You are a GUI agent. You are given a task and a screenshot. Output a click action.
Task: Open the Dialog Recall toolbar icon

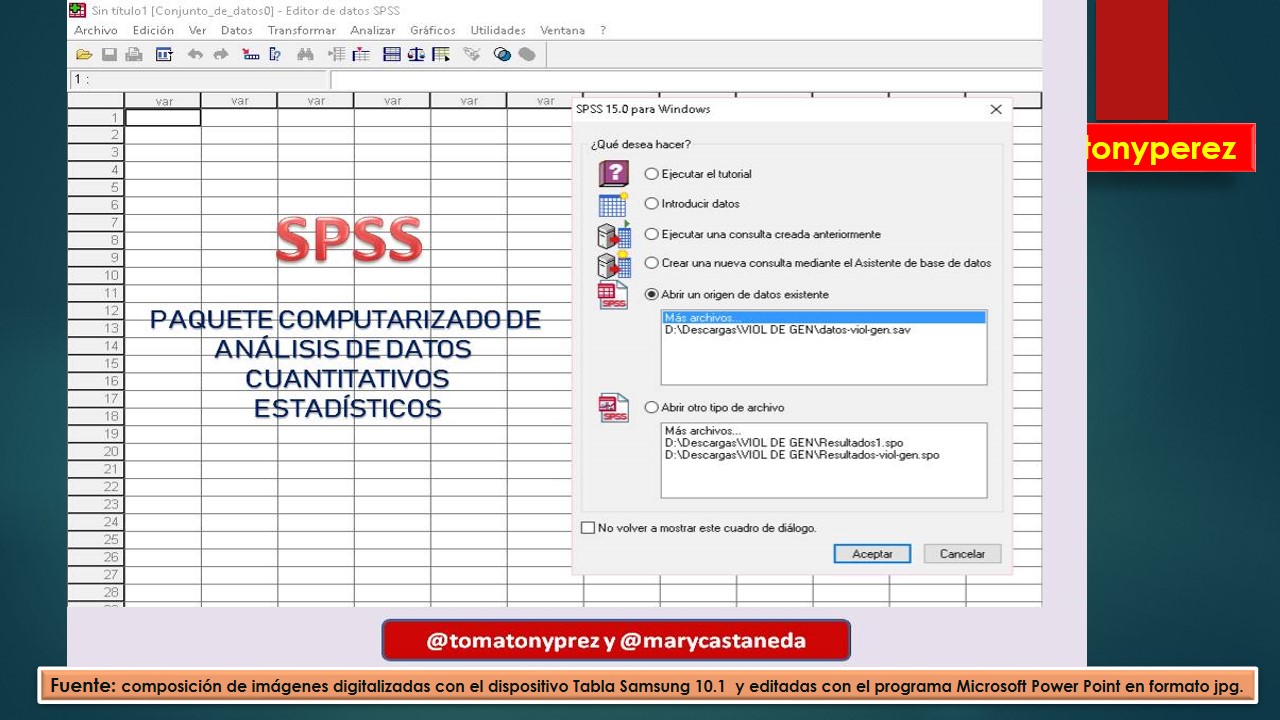pyautogui.click(x=164, y=55)
